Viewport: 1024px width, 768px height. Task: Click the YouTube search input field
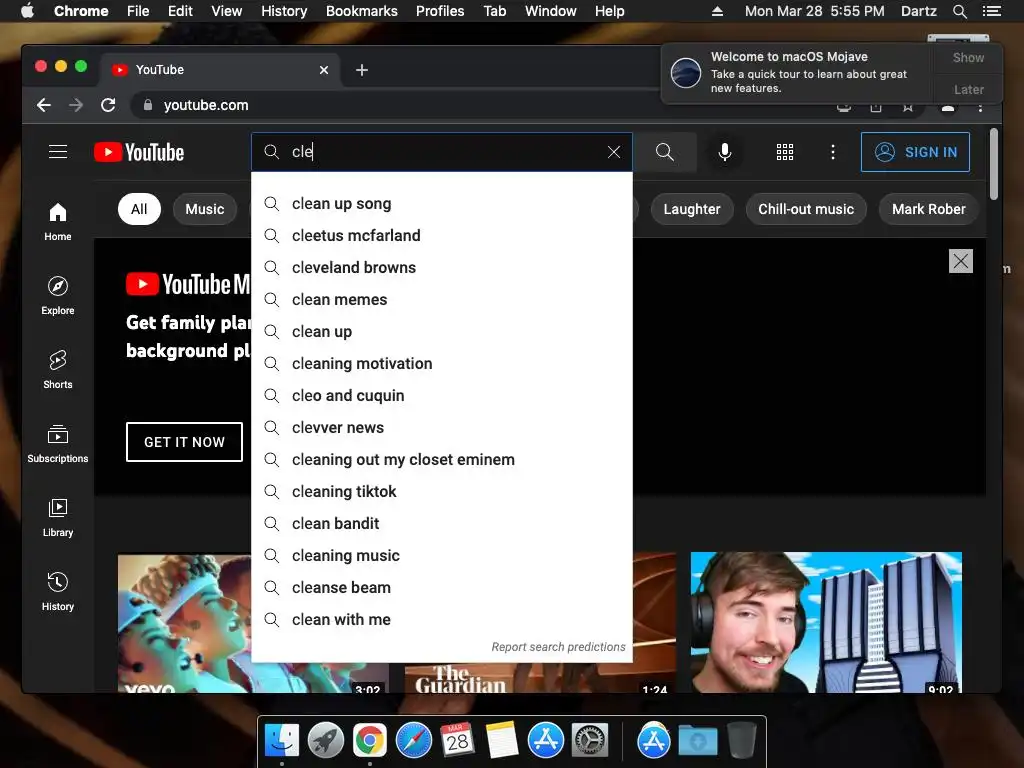pyautogui.click(x=442, y=152)
